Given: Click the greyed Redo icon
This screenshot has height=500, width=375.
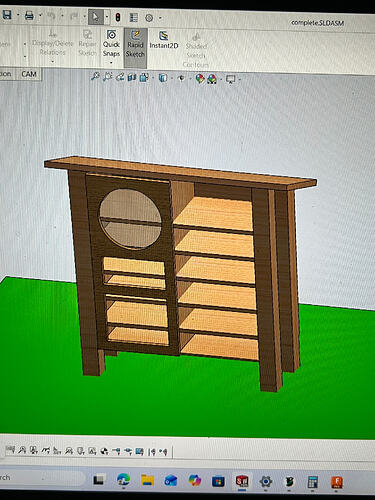Looking at the screenshot, I should 74,16.
